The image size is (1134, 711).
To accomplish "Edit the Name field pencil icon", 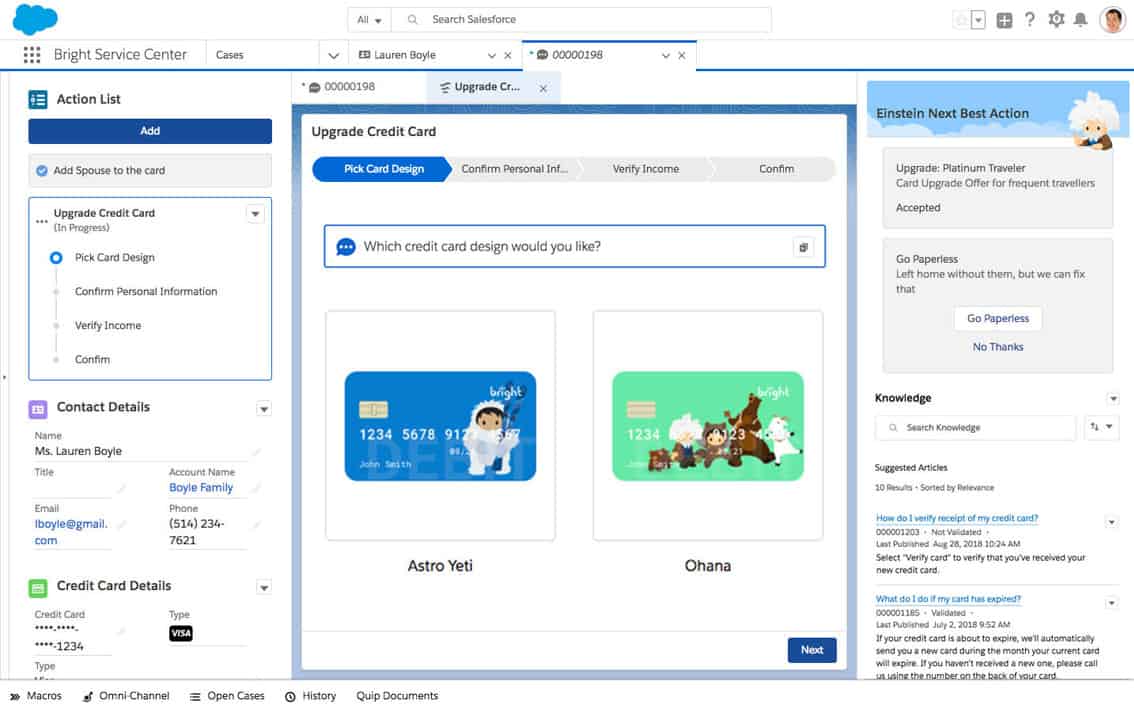I will pyautogui.click(x=256, y=451).
